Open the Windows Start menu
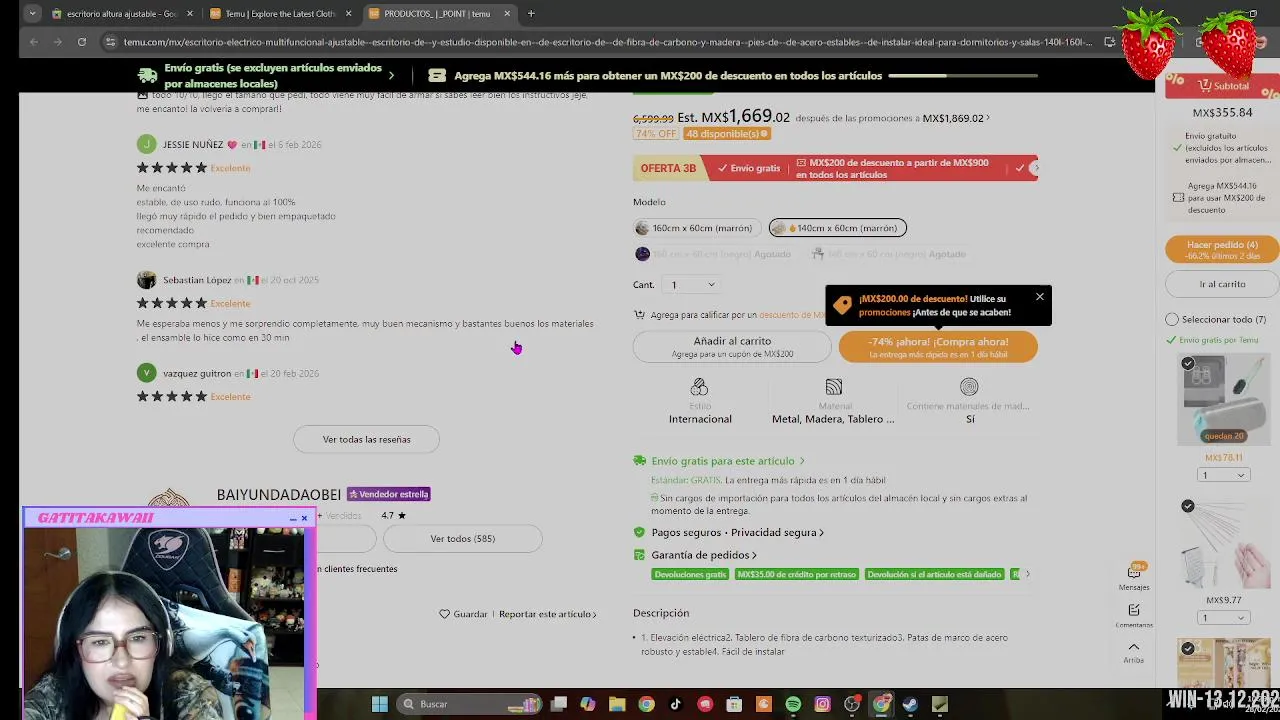 pos(380,704)
